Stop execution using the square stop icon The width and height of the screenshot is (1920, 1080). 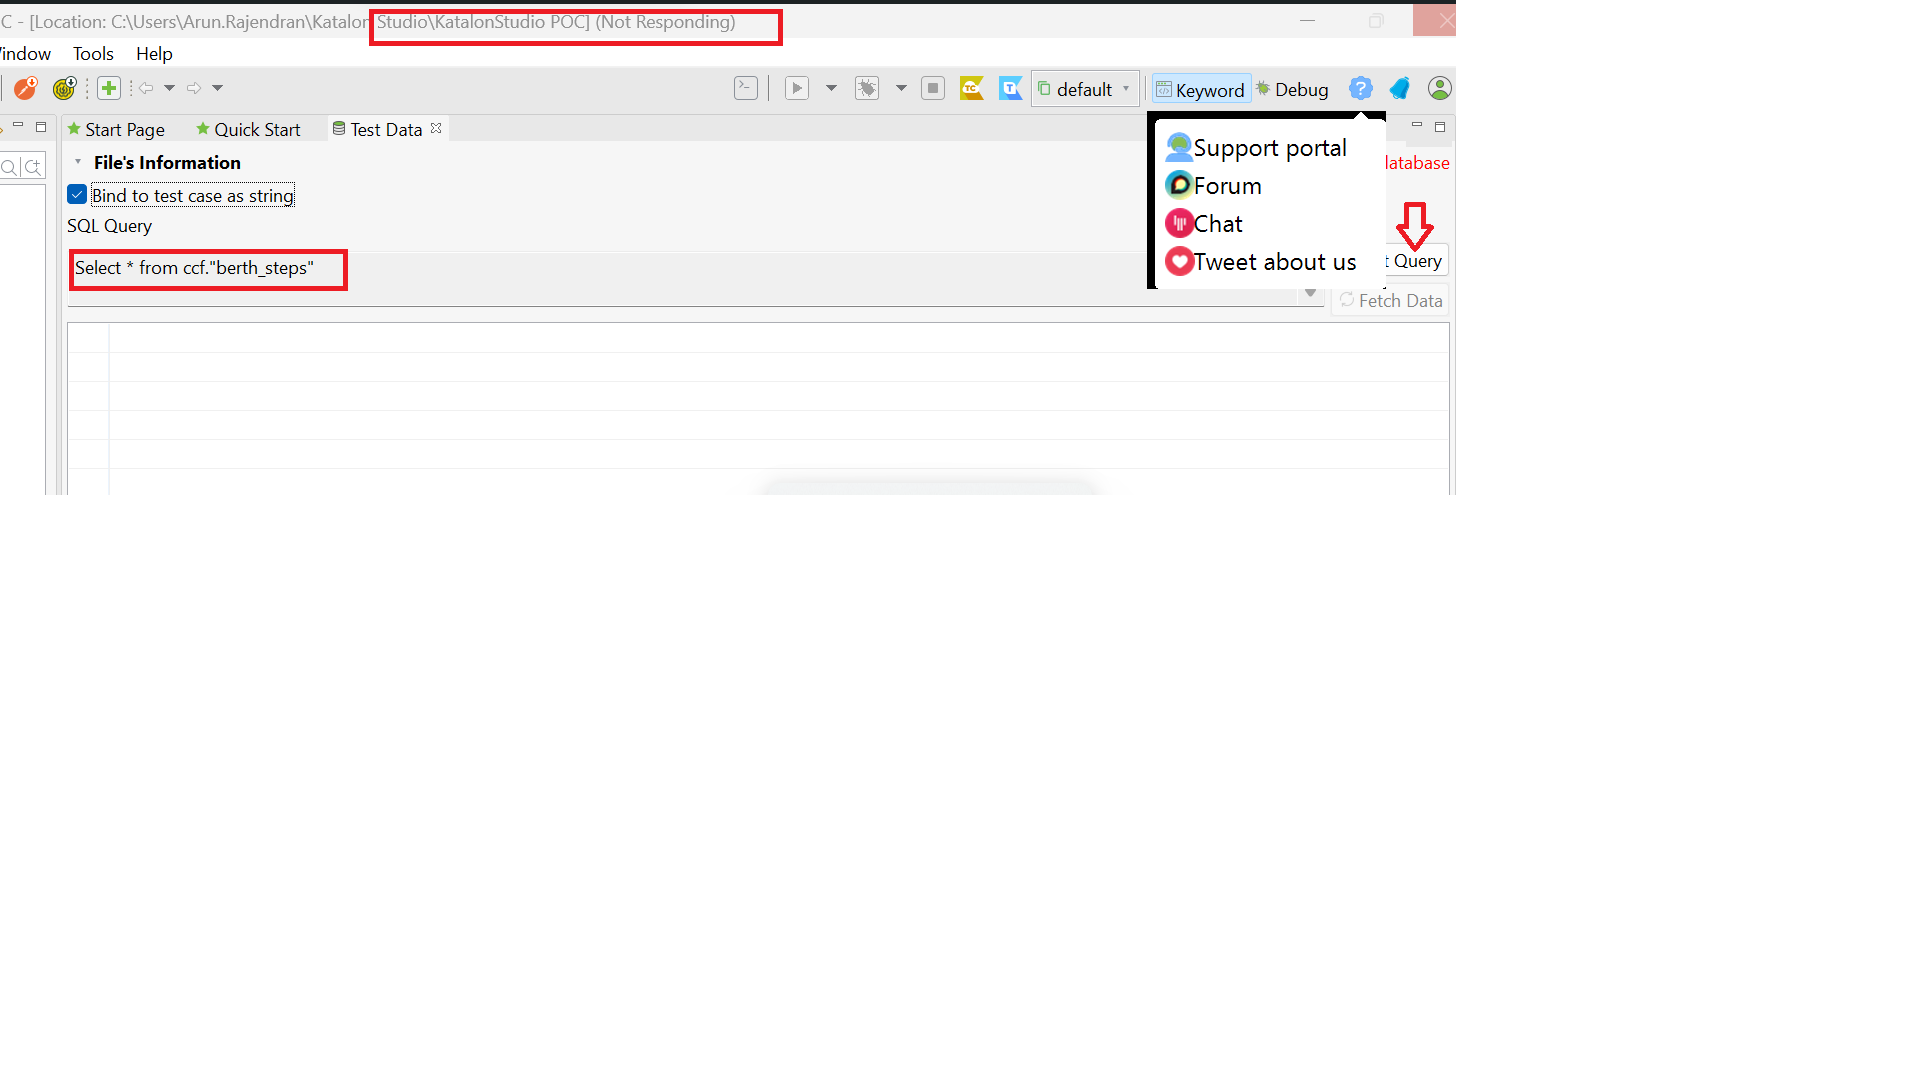[933, 88]
